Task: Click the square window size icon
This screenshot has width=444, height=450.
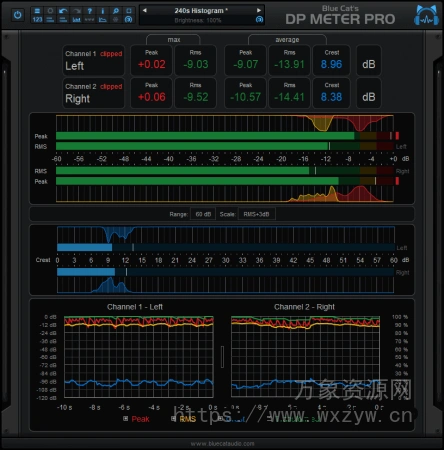Action: tap(128, 11)
